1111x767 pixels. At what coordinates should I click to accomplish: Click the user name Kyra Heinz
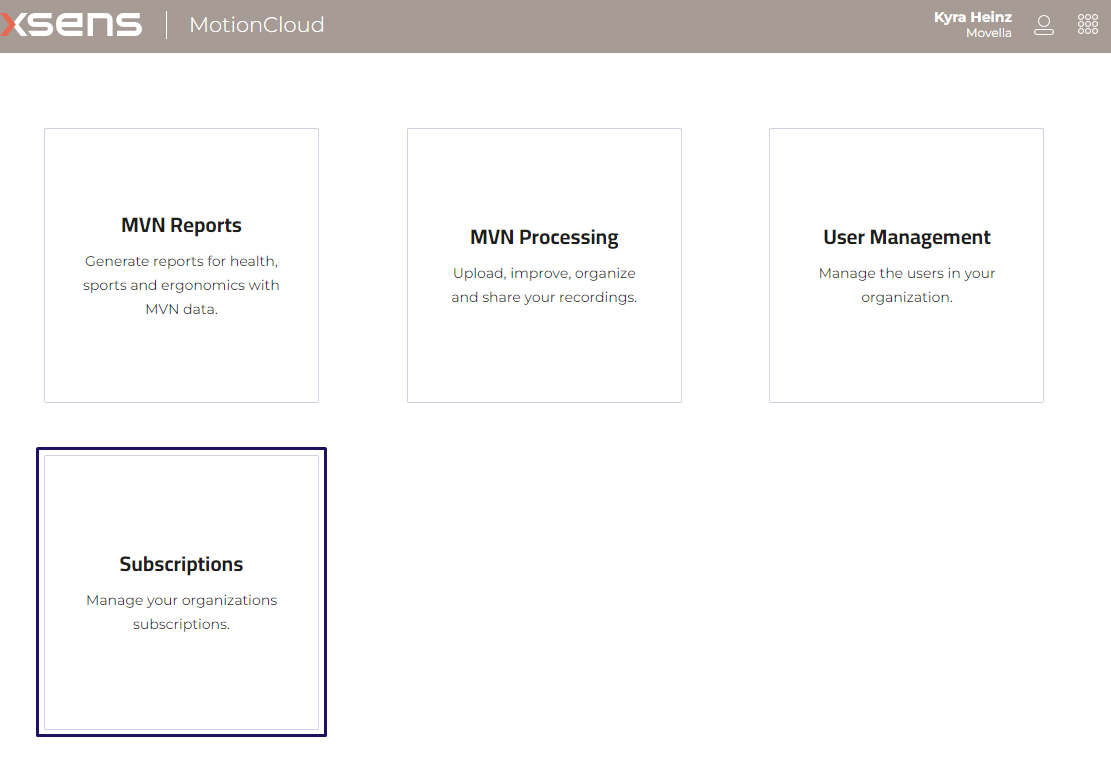[972, 16]
